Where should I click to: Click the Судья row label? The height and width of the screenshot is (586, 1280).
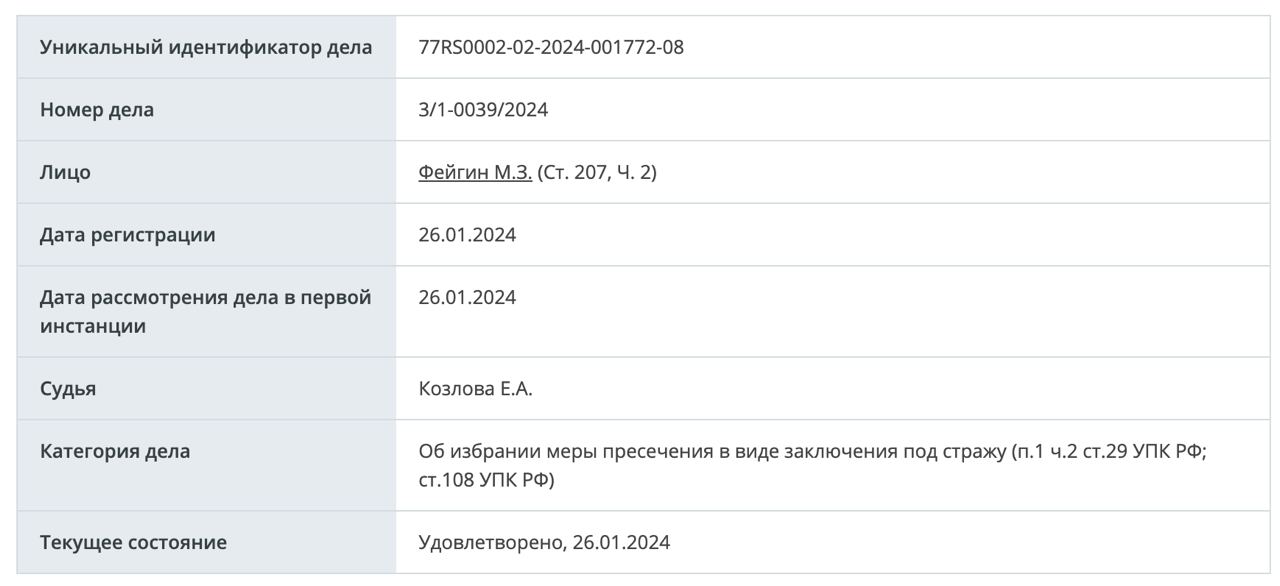(x=68, y=389)
